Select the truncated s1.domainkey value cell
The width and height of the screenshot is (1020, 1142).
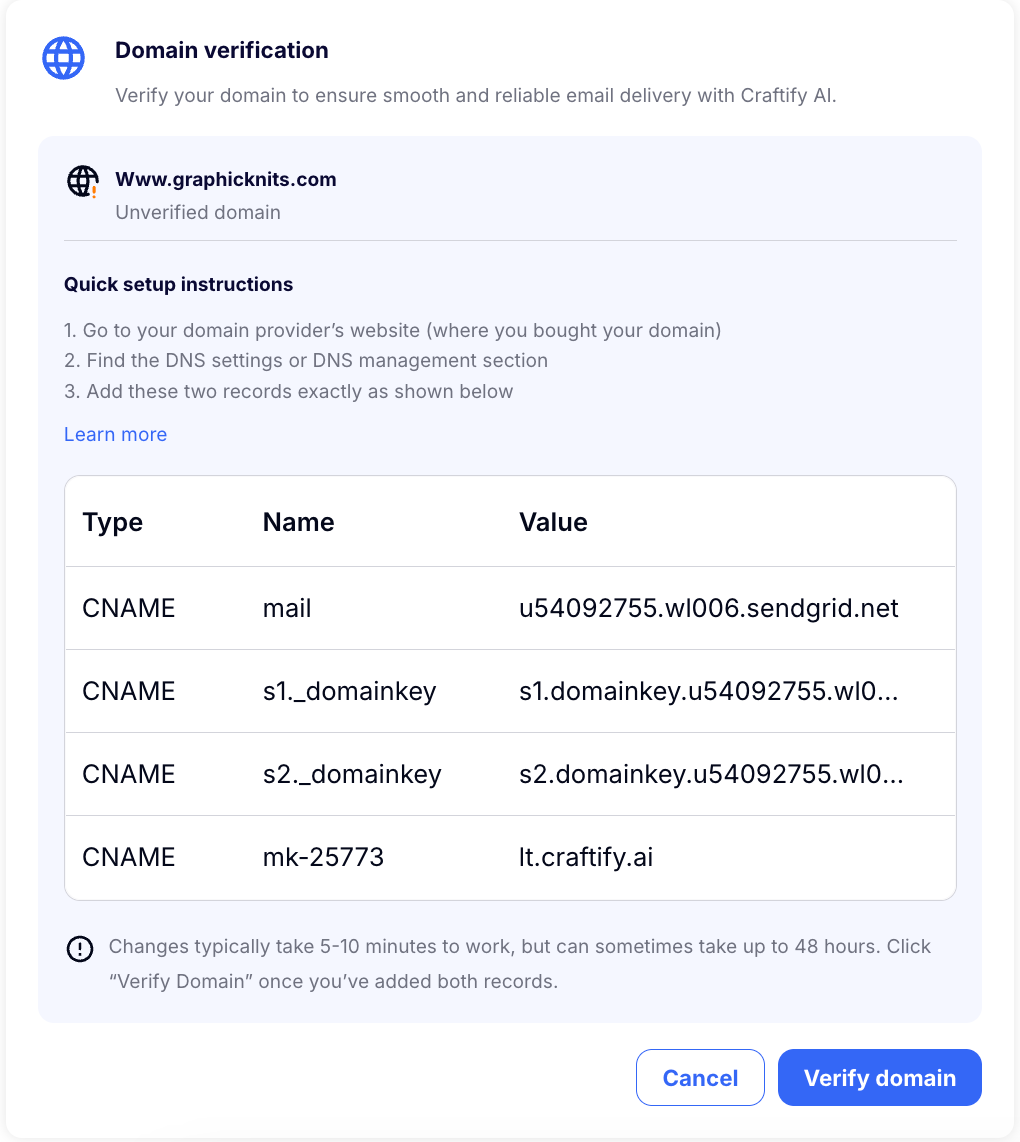(708, 691)
